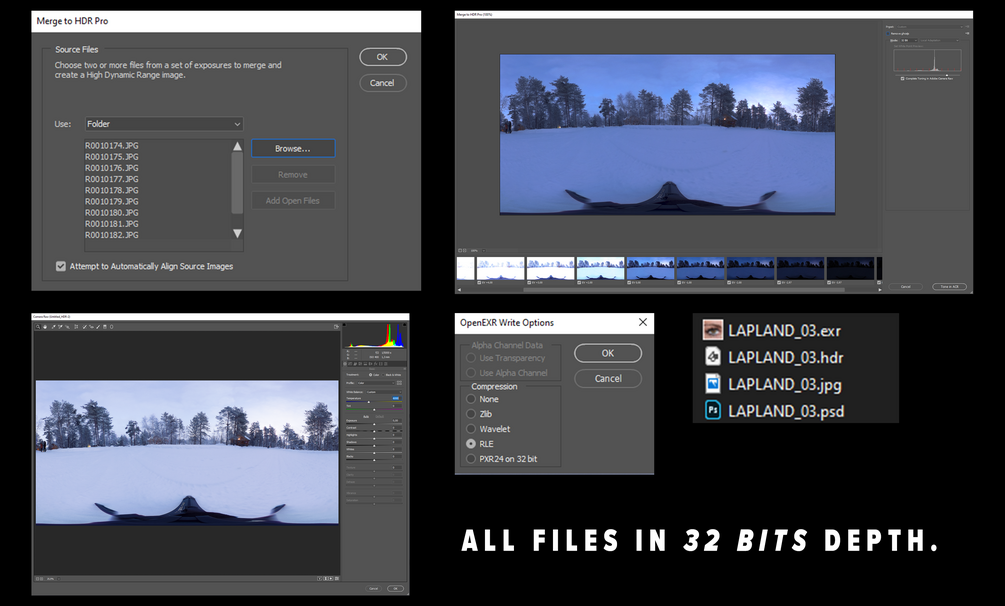Open the Use: Folder dropdown
This screenshot has height=606, width=1005.
tap(164, 124)
